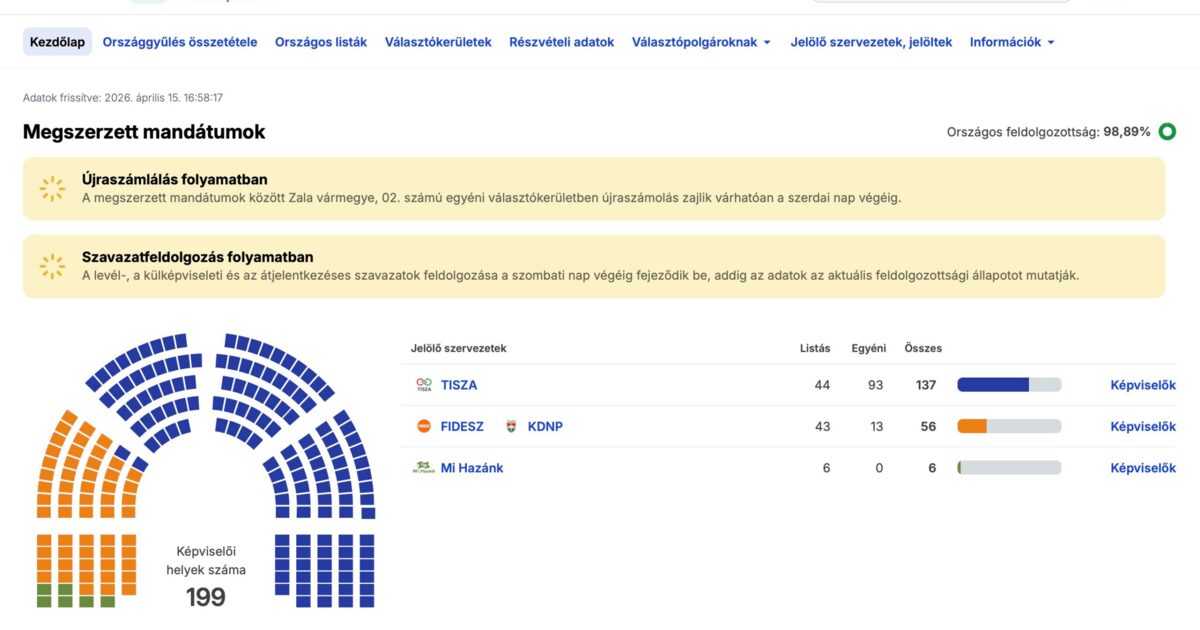
Task: Open Jelölő szervezetek, jelöltek page
Action: pyautogui.click(x=871, y=42)
